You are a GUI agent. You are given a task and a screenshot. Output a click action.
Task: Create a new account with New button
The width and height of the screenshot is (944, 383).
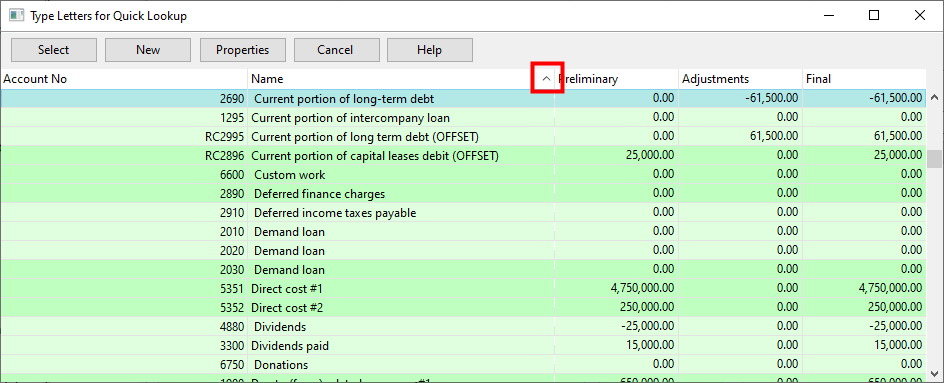point(148,50)
